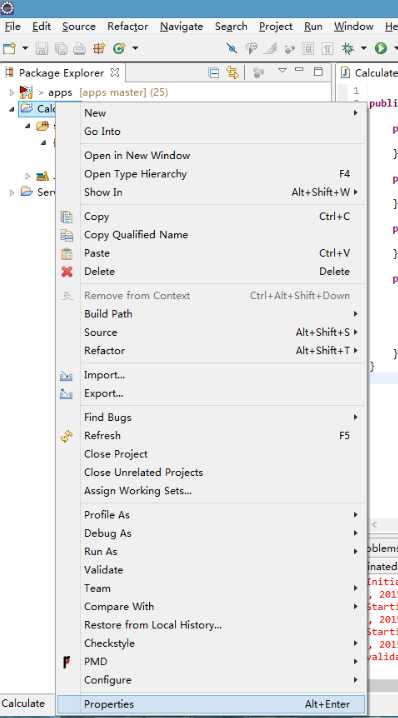This screenshot has height=718, width=398.
Task: Click the red Delete icon in context menu
Action: tap(67, 272)
